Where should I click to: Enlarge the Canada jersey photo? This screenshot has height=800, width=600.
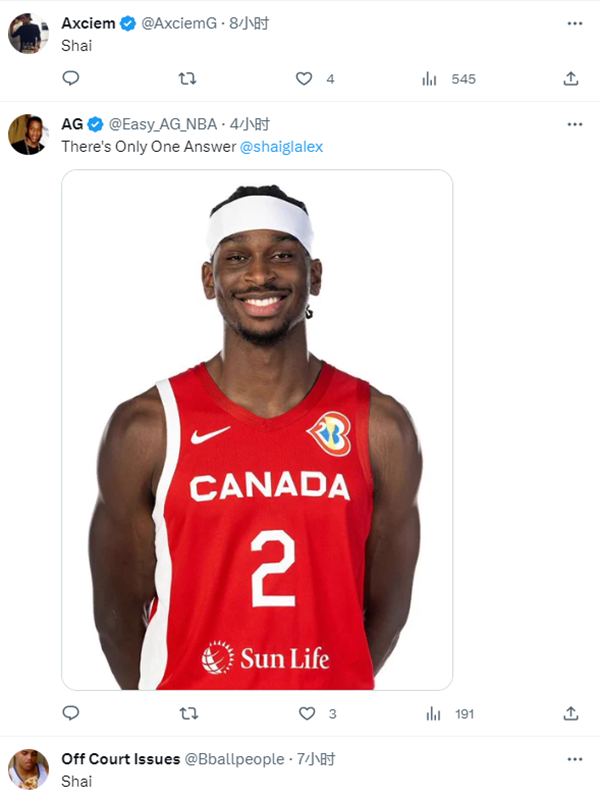[257, 430]
